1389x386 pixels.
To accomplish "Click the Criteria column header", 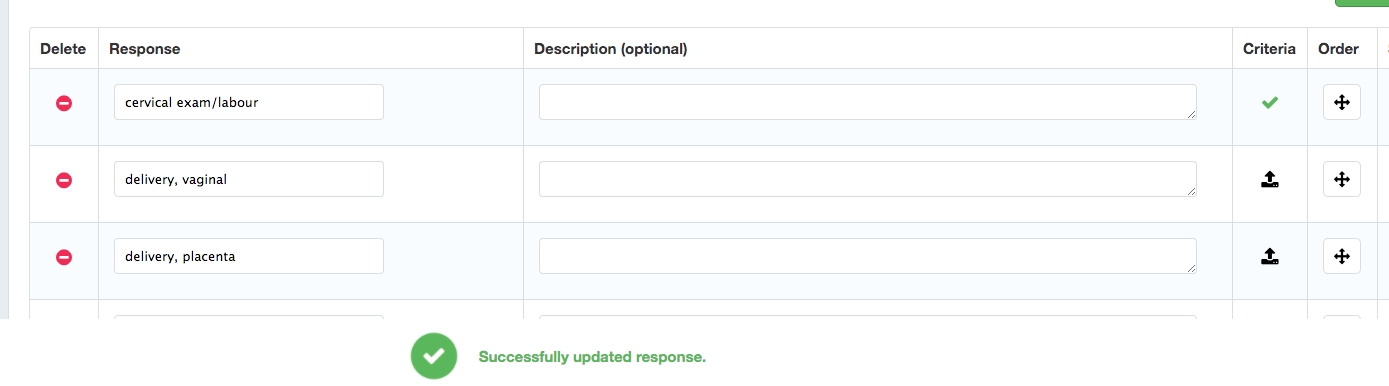I will pos(1270,49).
